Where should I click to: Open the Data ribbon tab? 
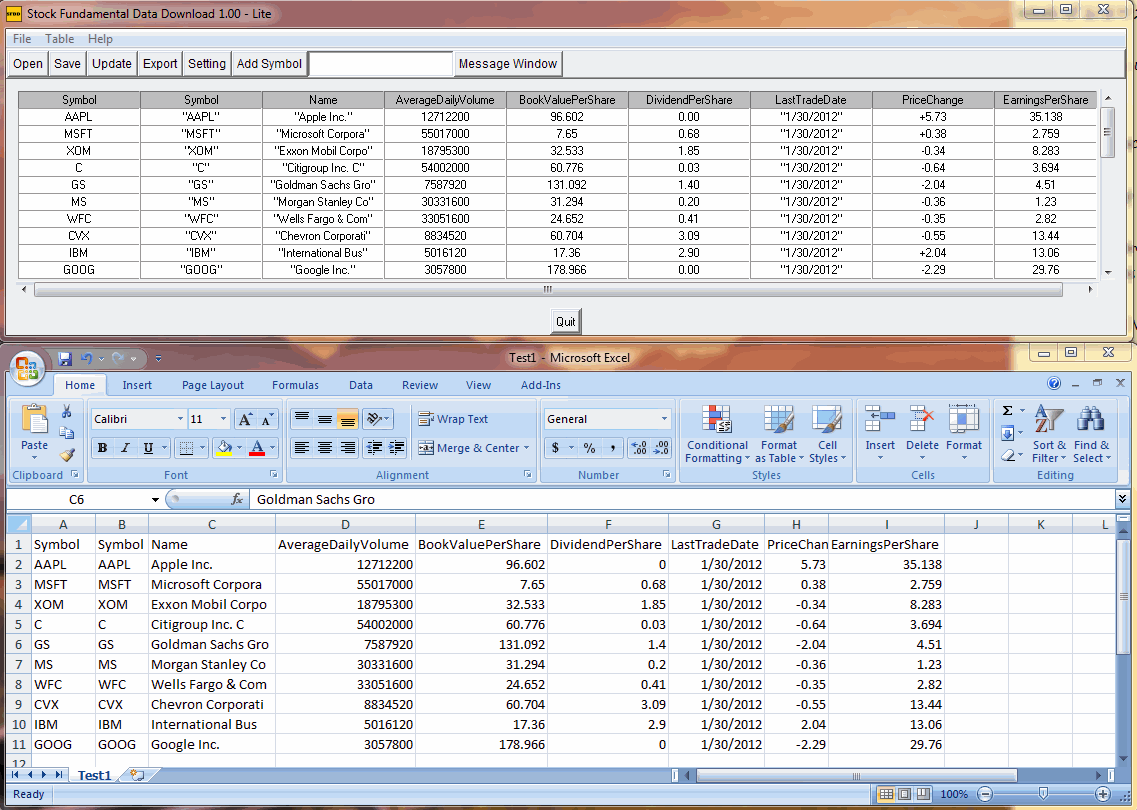point(360,385)
